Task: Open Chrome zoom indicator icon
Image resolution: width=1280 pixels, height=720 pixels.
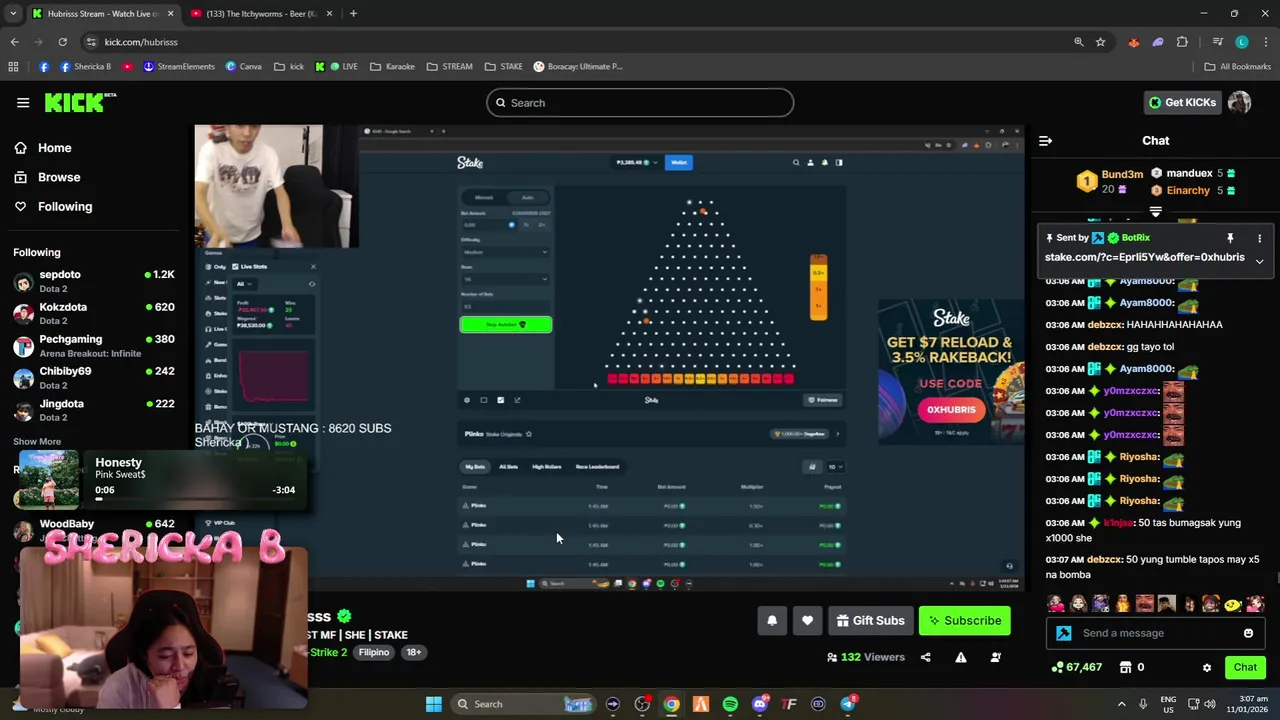Action: click(x=1078, y=42)
